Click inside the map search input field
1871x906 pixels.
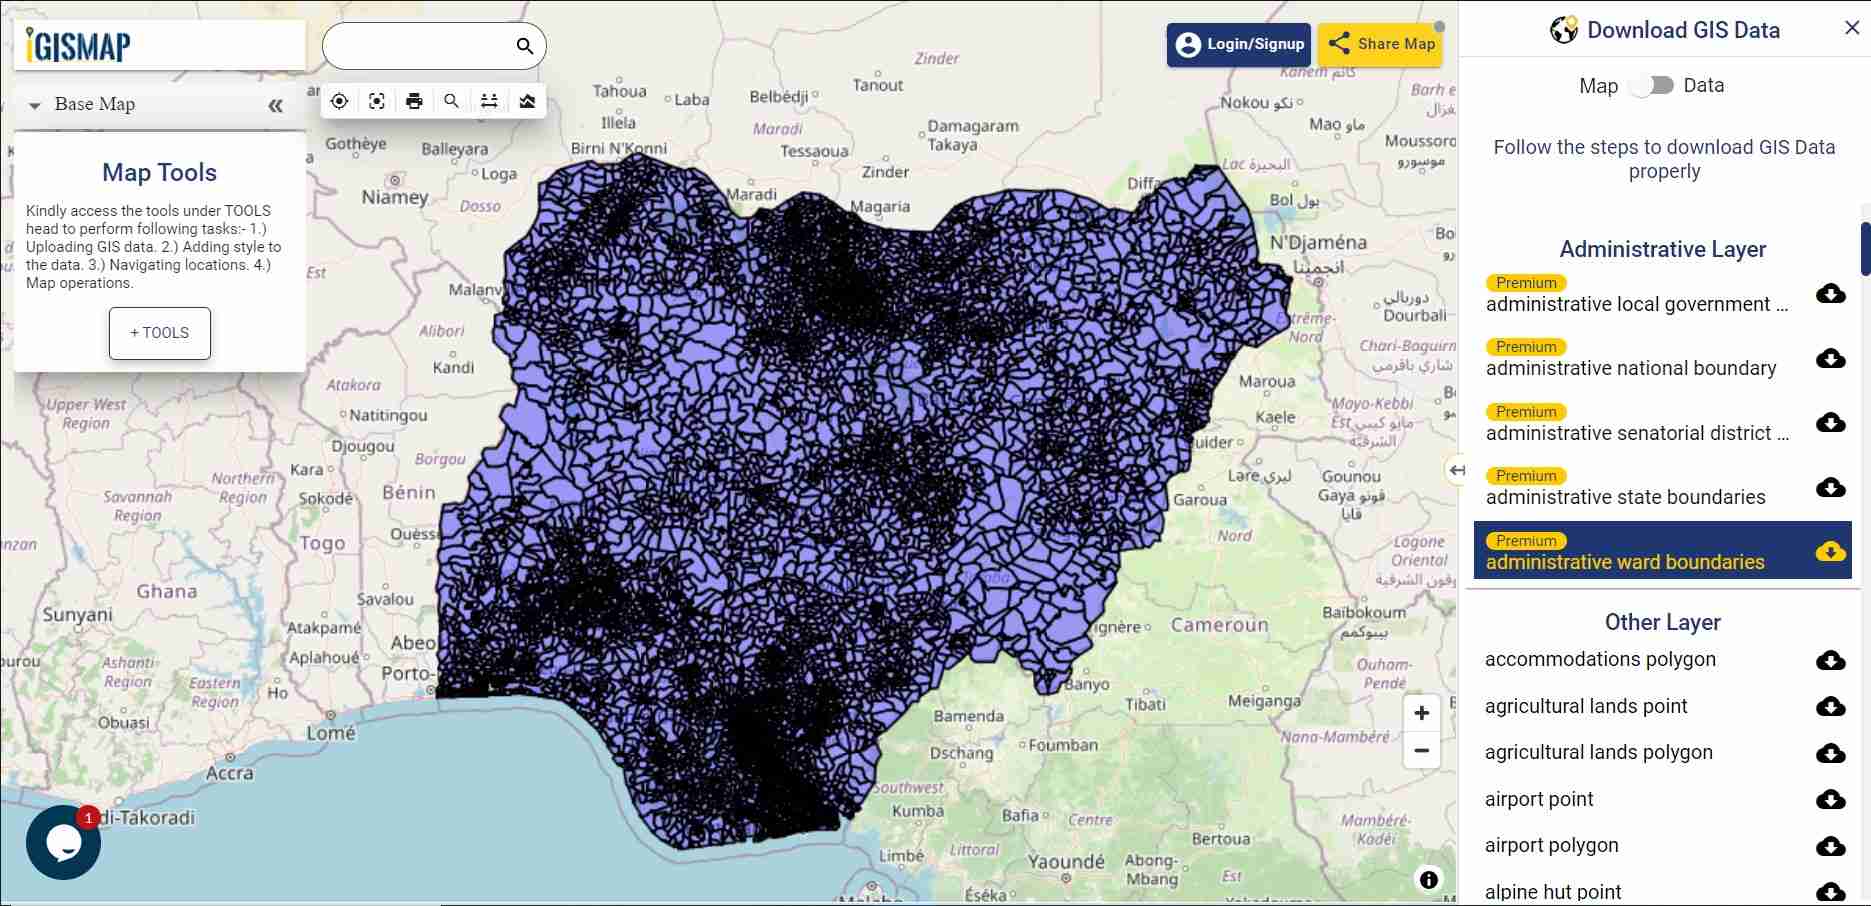point(420,46)
